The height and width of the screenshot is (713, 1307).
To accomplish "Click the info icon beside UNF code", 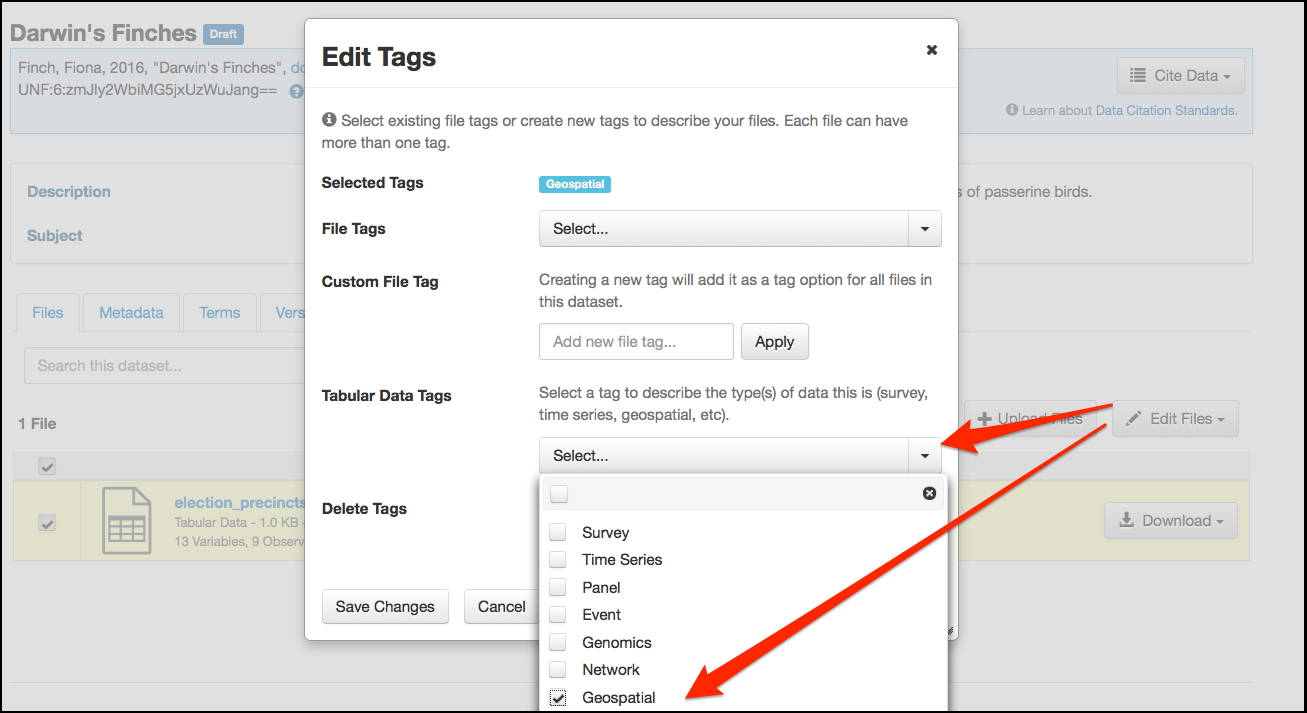I will [296, 91].
